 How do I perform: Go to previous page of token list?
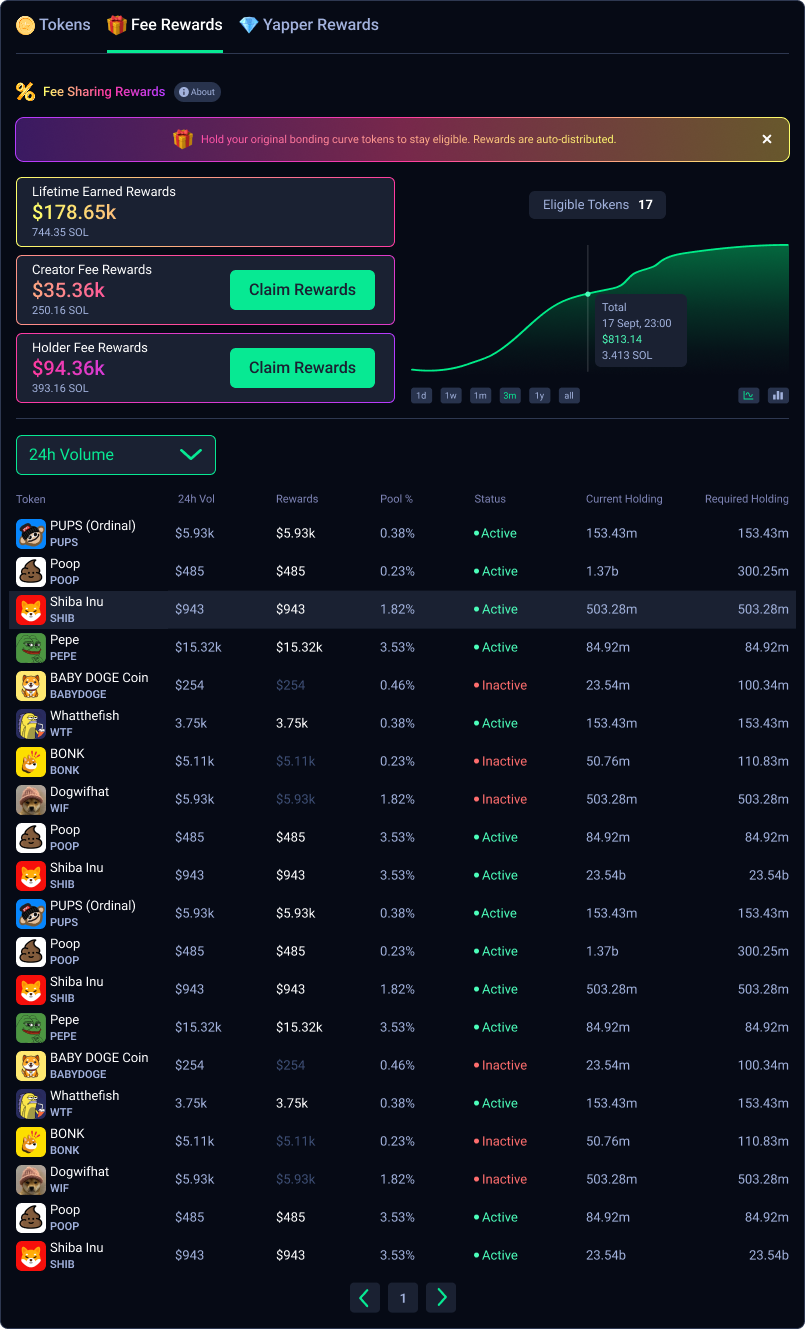[x=364, y=1298]
